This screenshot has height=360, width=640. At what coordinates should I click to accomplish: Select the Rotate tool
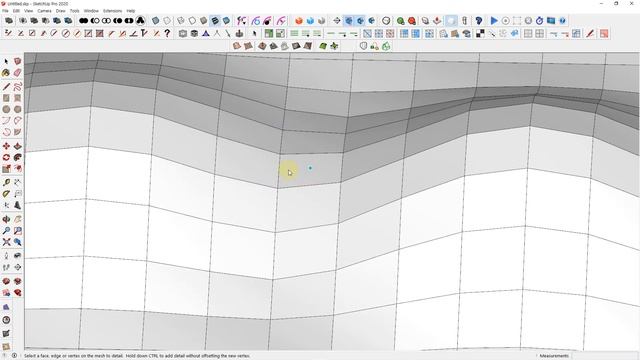click(x=6, y=158)
